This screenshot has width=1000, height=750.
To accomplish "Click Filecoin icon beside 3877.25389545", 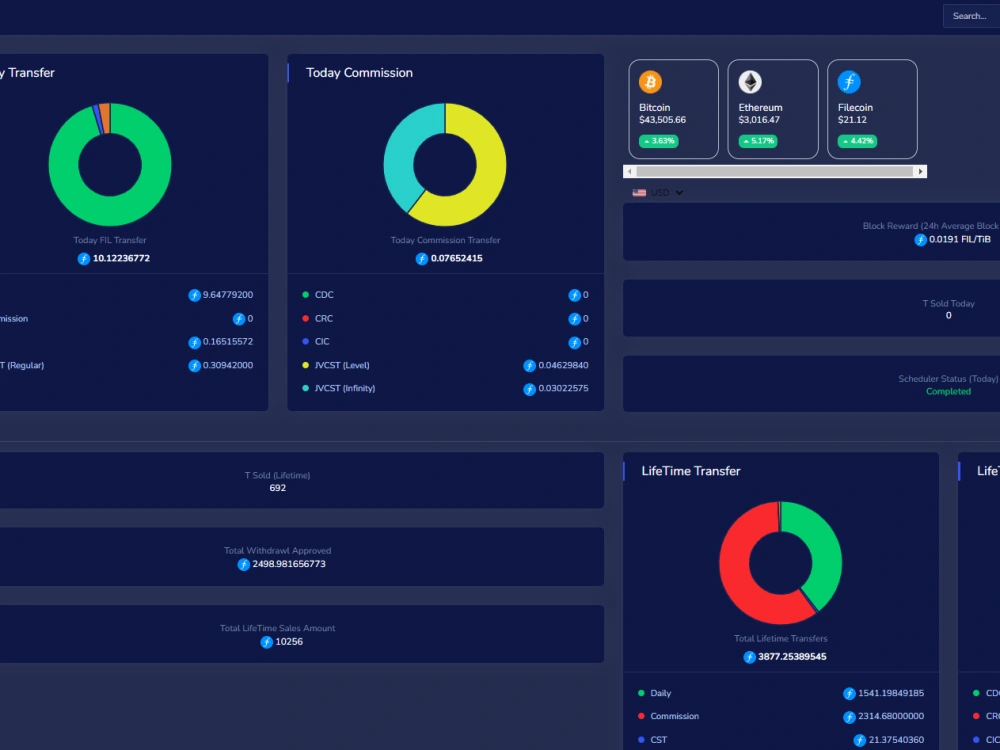I will click(x=749, y=657).
